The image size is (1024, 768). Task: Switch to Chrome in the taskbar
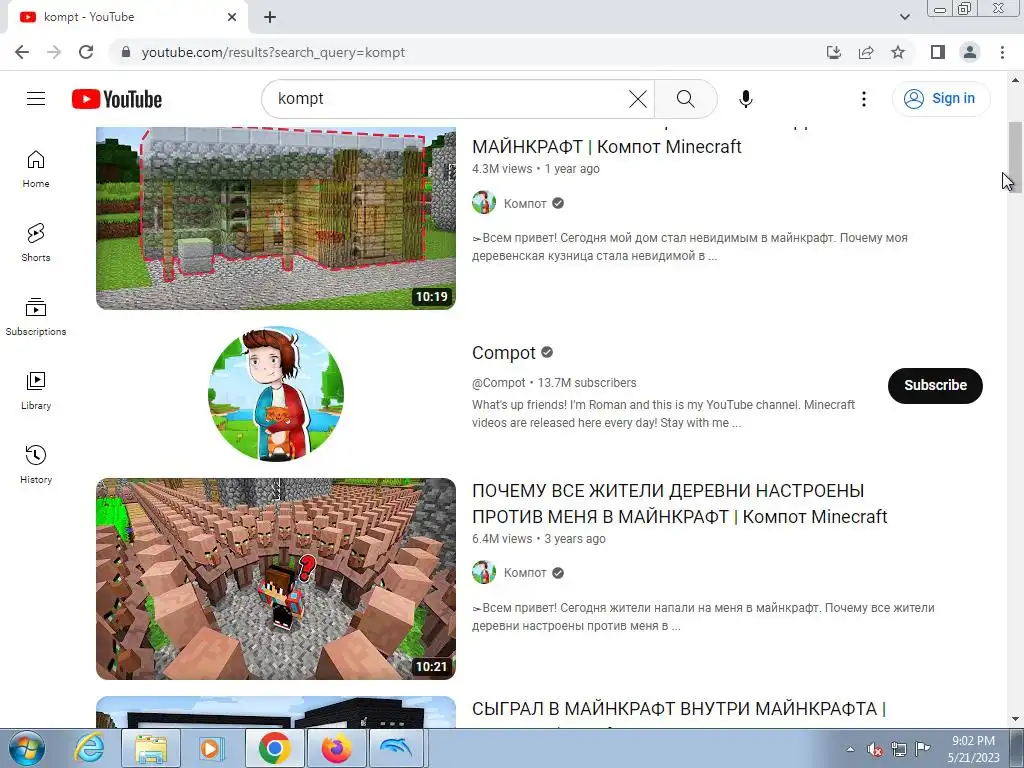click(x=274, y=748)
